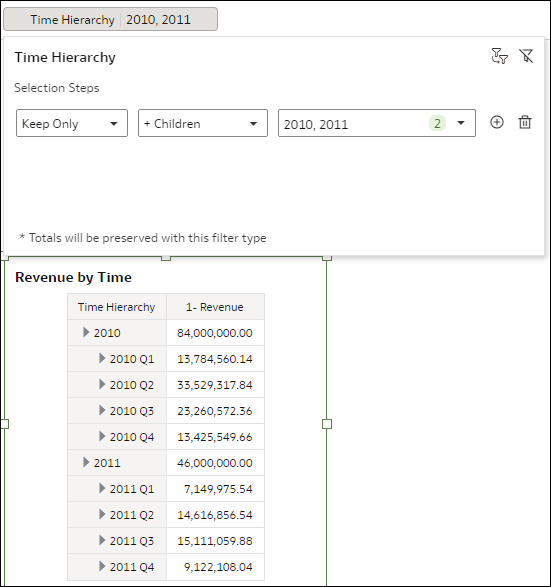Select the 23,260,572.36 revenue cell

tap(215, 411)
